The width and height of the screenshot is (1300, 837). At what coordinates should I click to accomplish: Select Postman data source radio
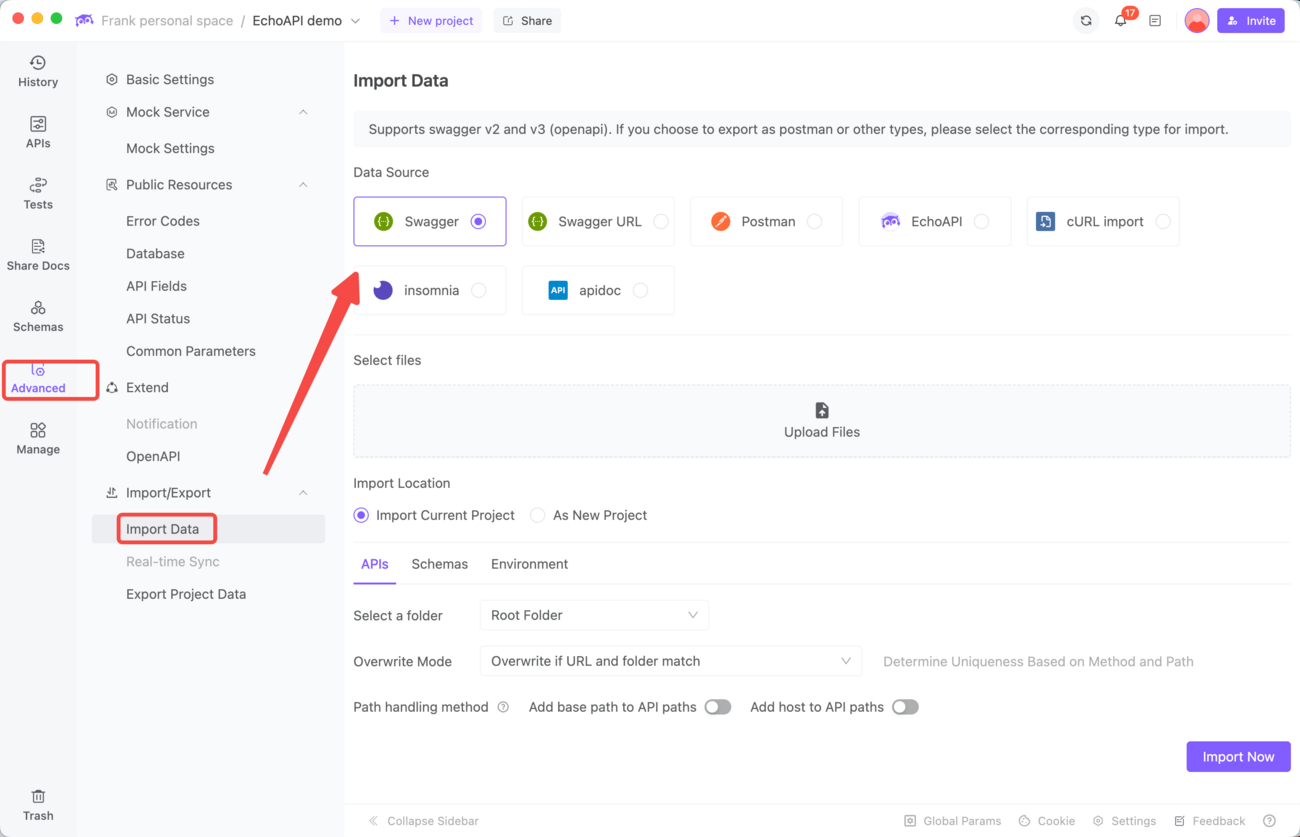(814, 222)
